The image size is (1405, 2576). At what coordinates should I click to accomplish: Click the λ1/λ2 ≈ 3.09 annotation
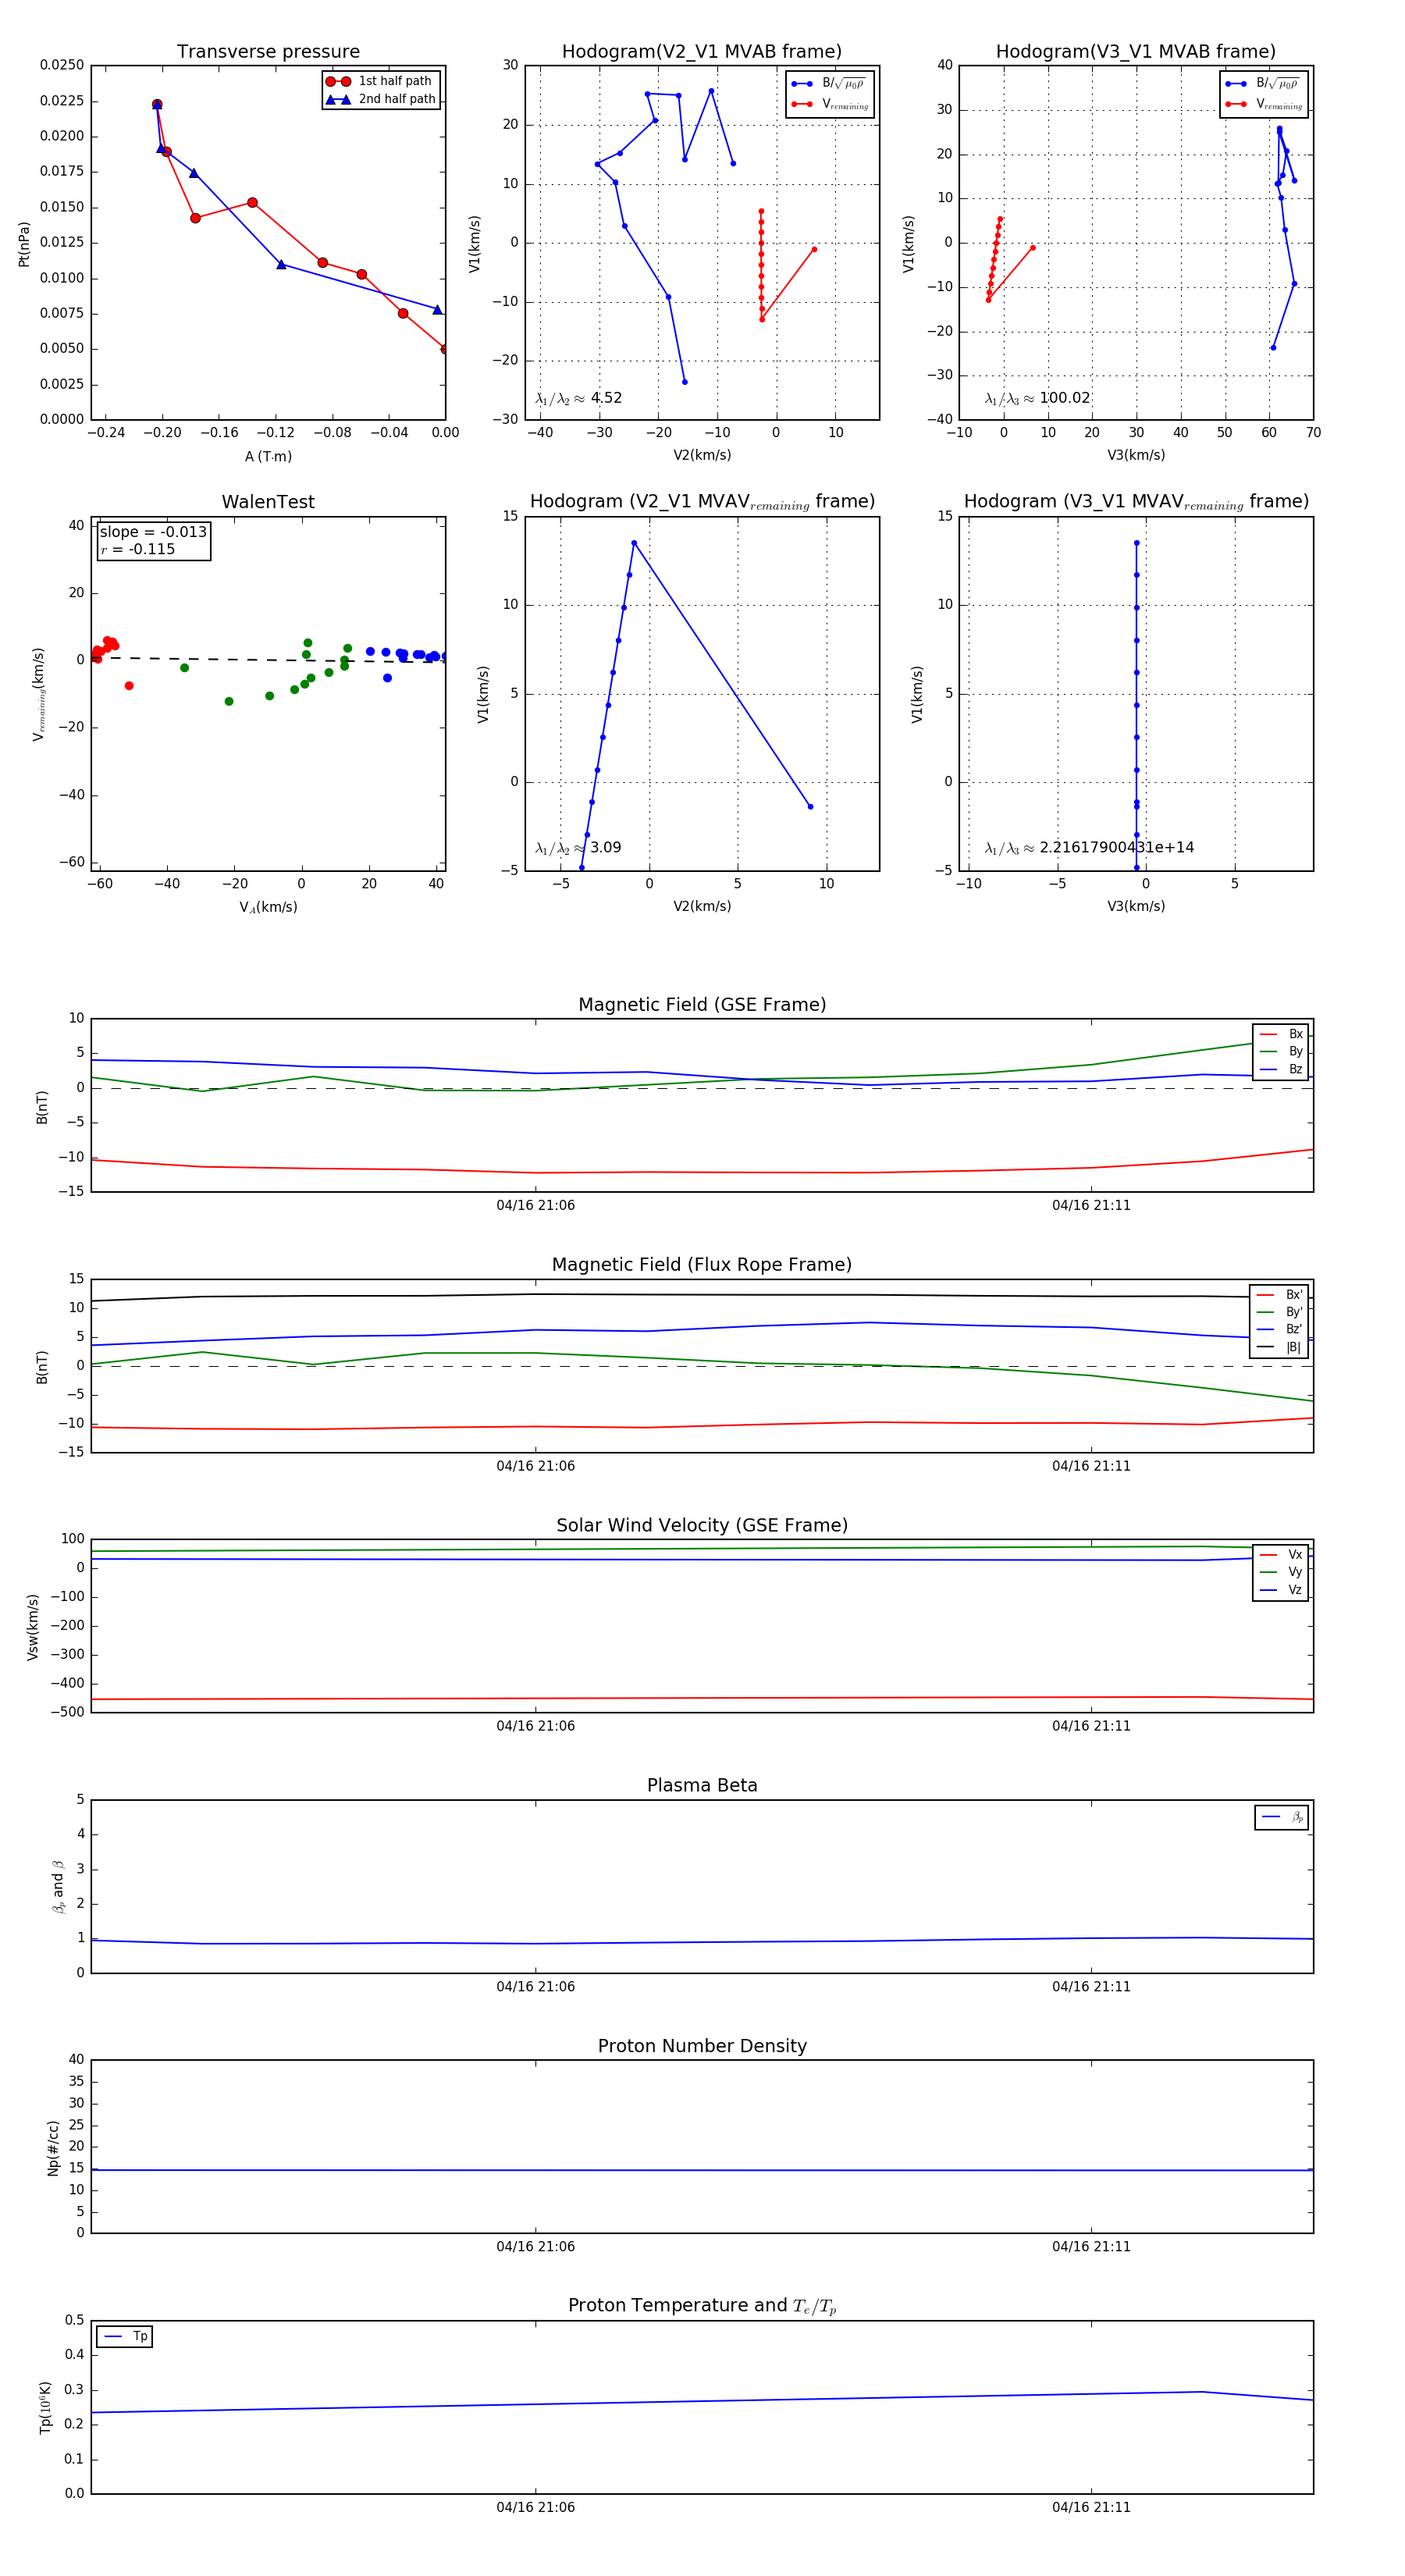[x=578, y=848]
